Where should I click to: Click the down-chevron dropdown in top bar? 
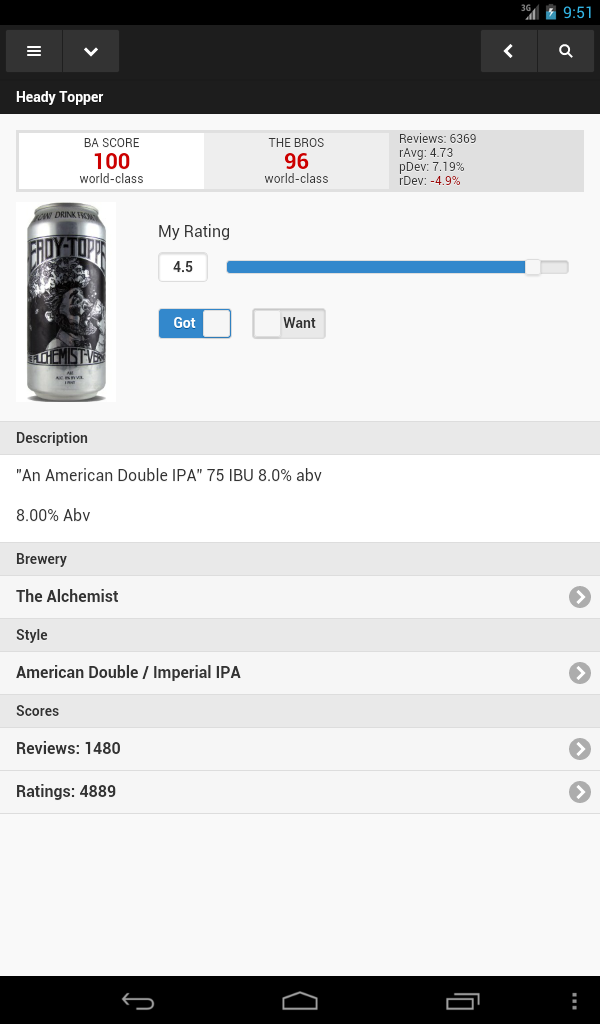click(x=91, y=51)
